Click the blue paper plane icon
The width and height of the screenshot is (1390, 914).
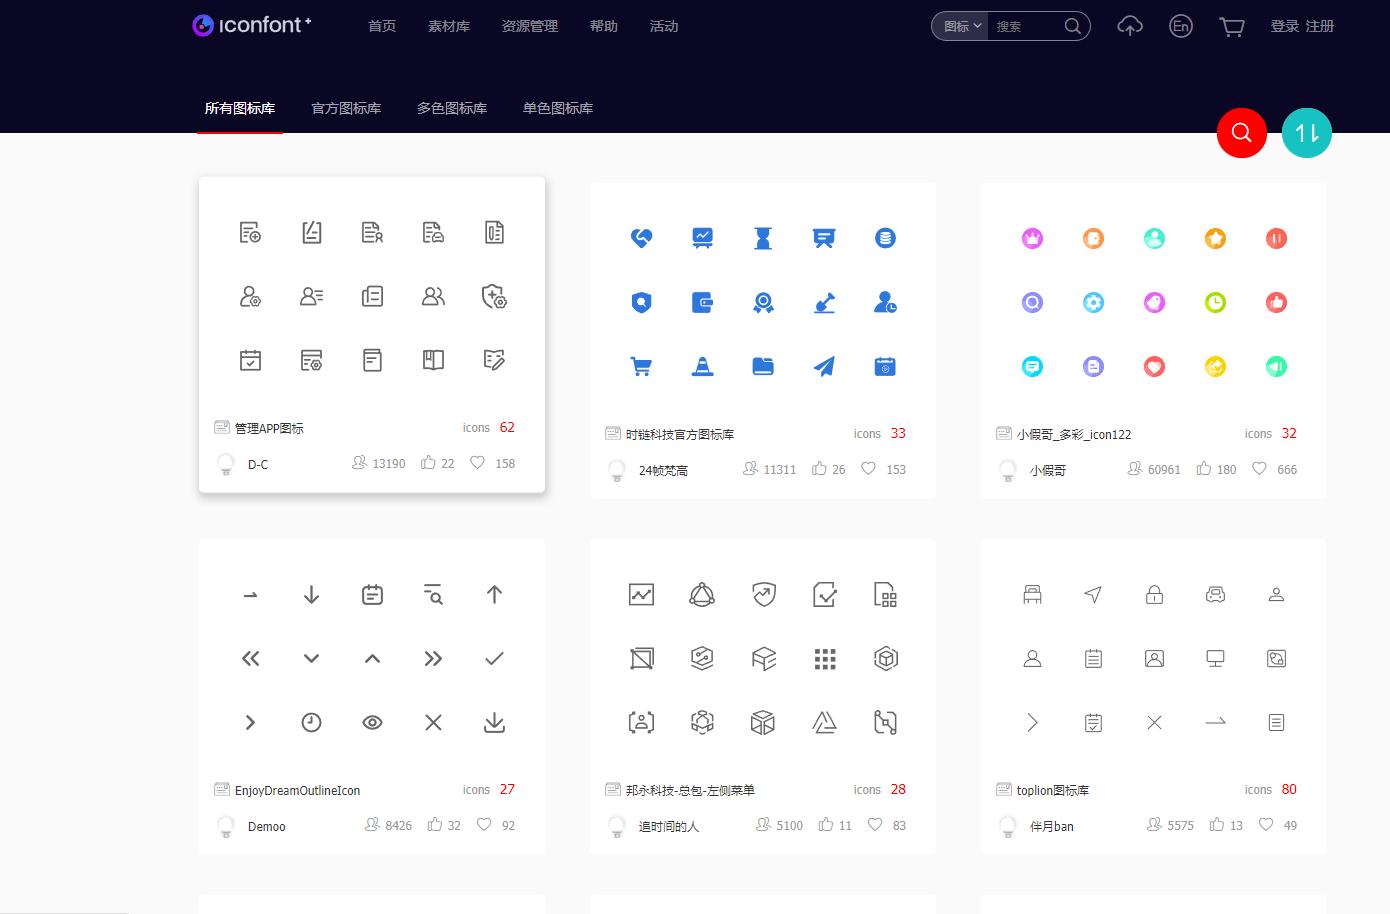(824, 367)
